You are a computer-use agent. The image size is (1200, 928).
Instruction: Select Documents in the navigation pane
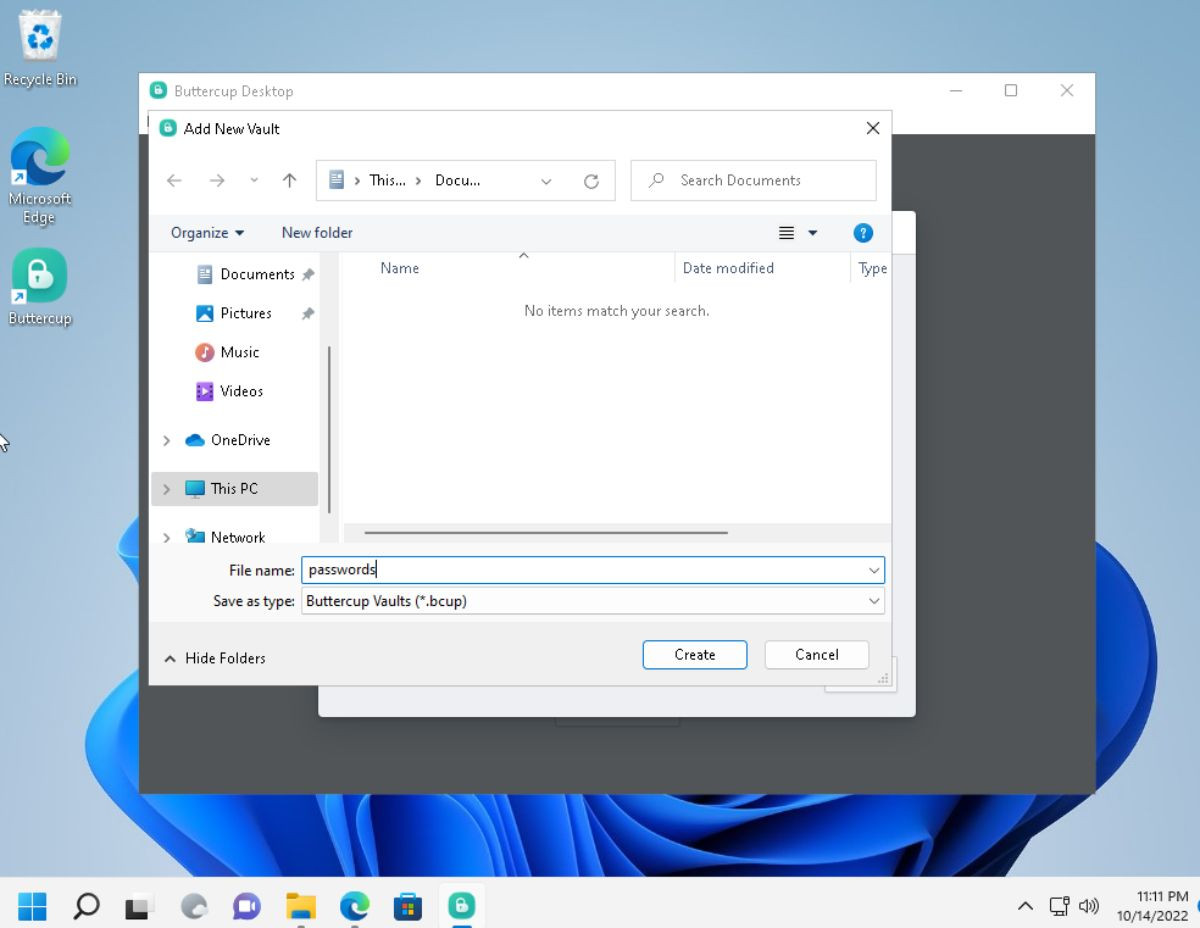pyautogui.click(x=257, y=274)
